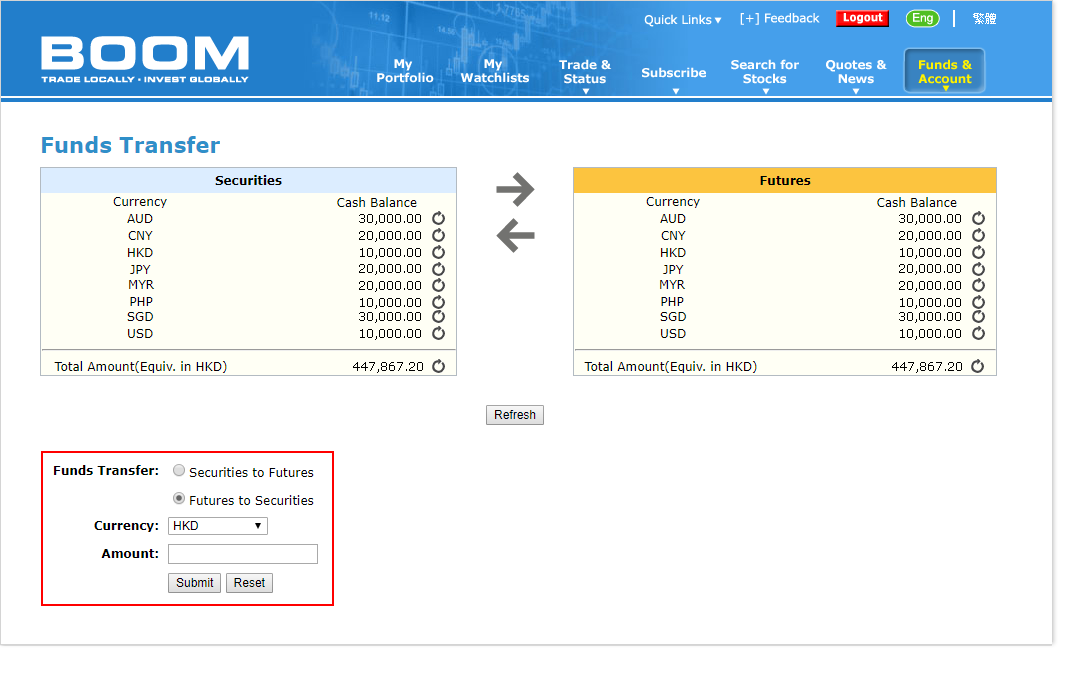Refresh the Futures HKD cash balance
1070x687 pixels.
pos(979,252)
